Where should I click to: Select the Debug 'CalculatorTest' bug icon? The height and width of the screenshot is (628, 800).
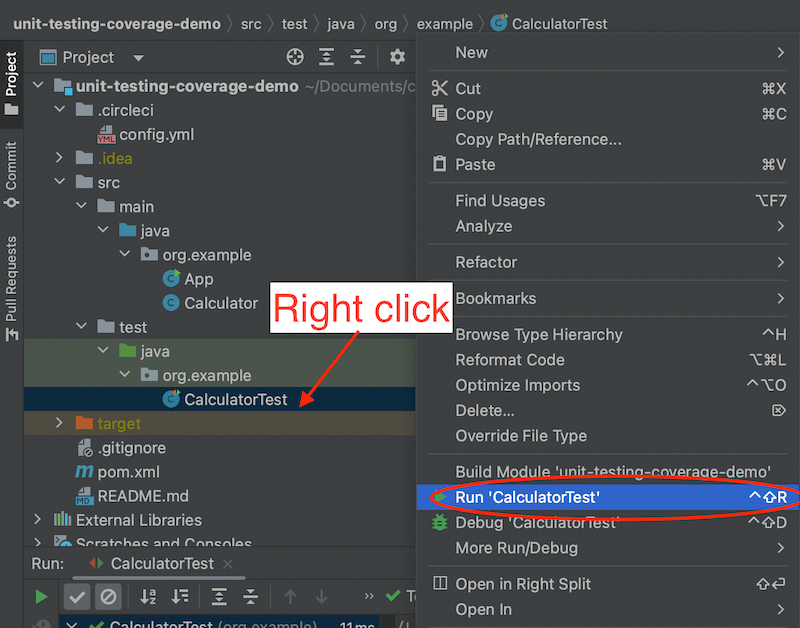tap(440, 522)
